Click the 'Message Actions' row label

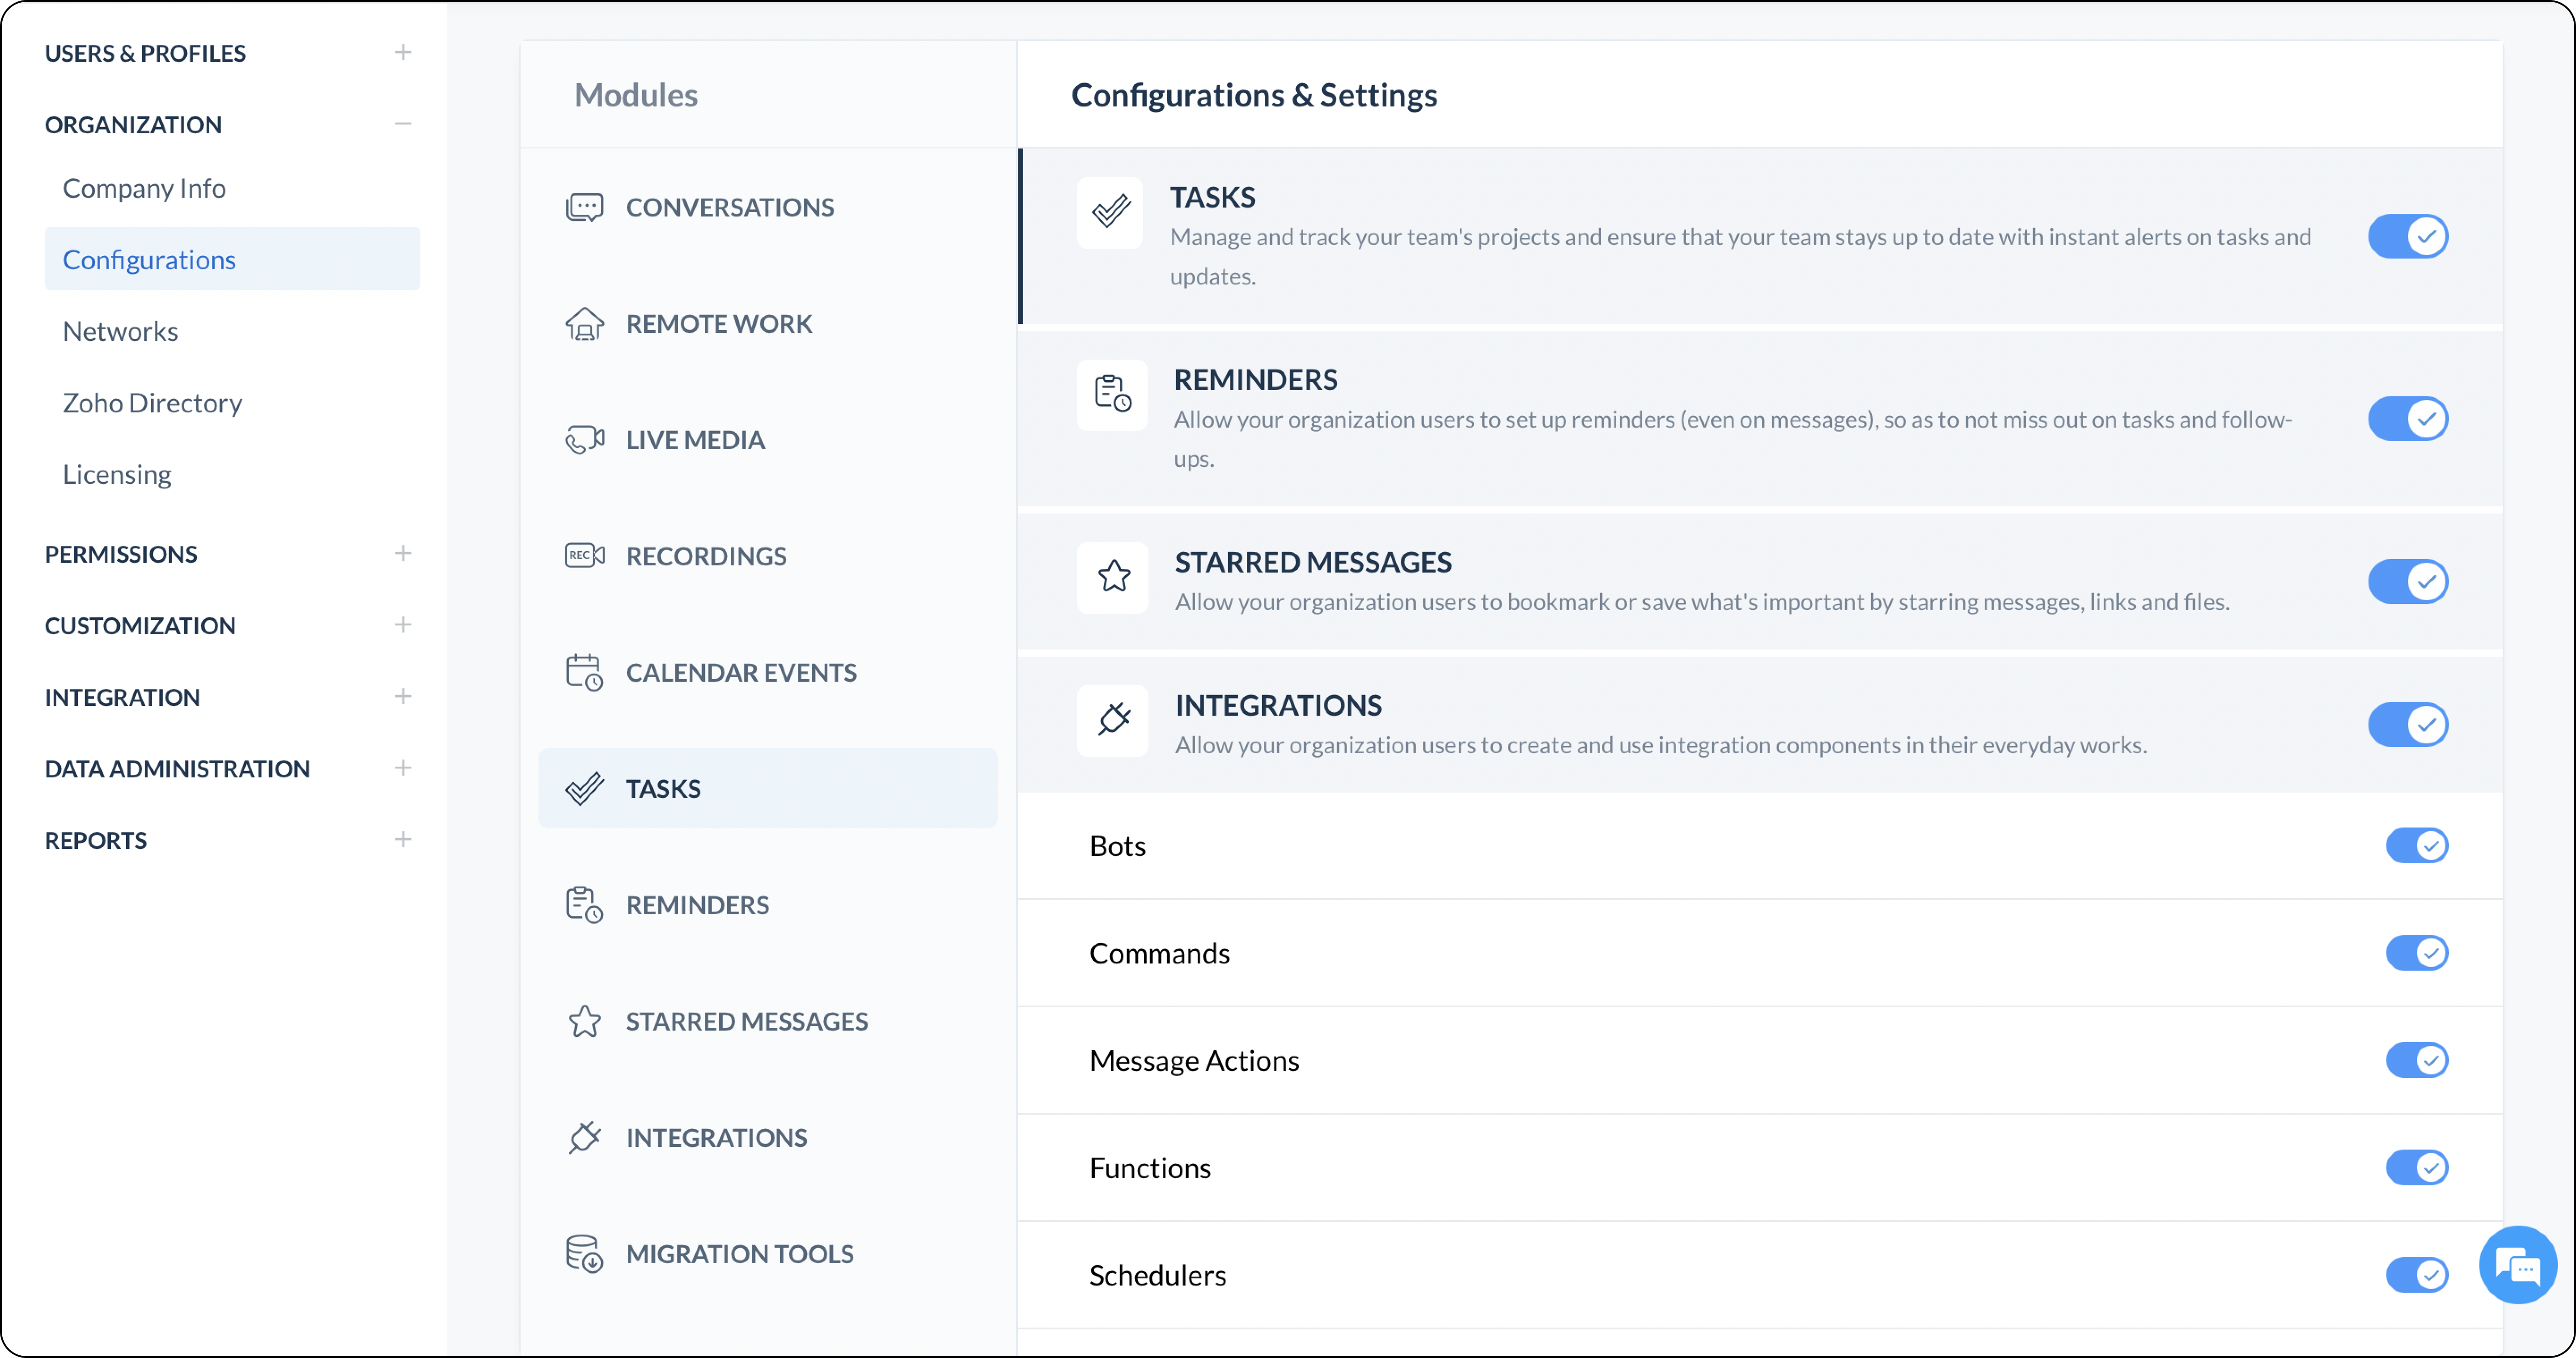tap(1194, 1060)
